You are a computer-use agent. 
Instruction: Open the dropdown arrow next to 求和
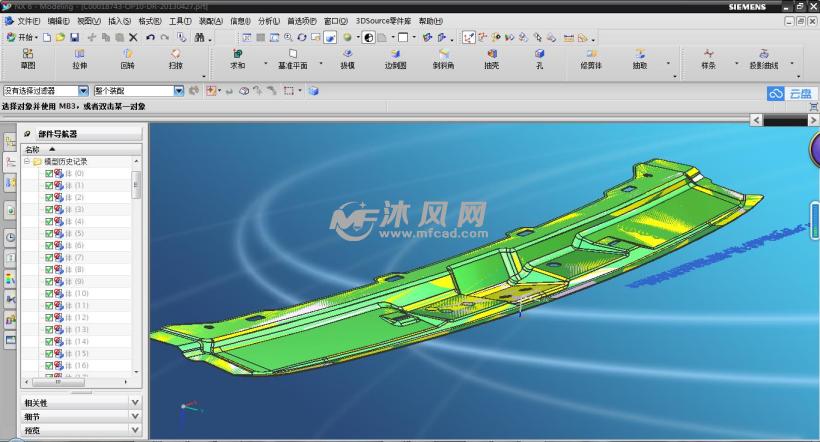click(x=266, y=64)
